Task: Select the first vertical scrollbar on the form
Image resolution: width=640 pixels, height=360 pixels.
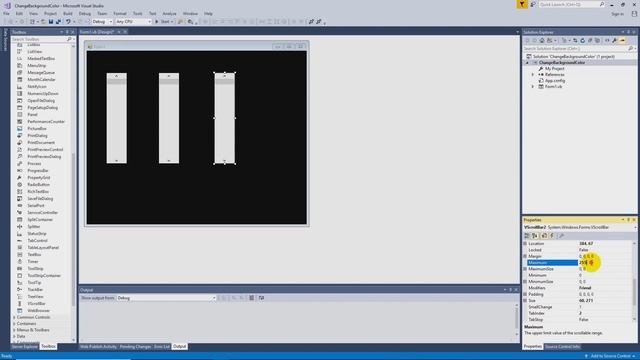Action: [117, 118]
